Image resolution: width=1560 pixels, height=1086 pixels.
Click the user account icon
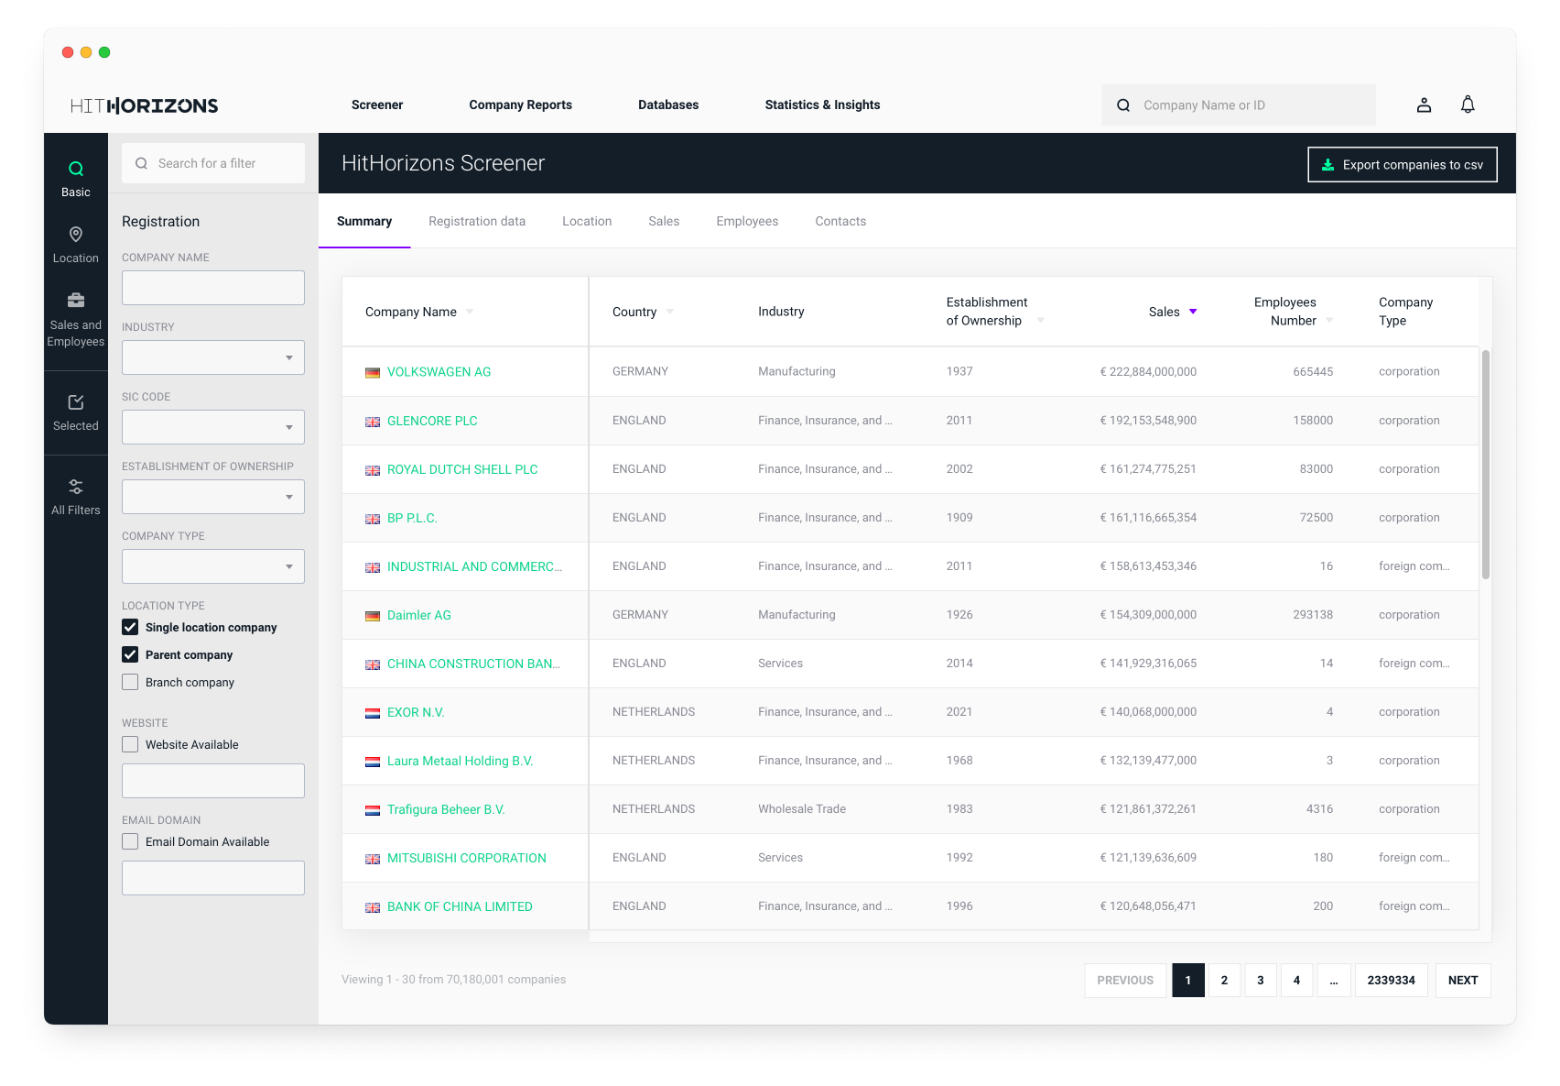tap(1424, 105)
